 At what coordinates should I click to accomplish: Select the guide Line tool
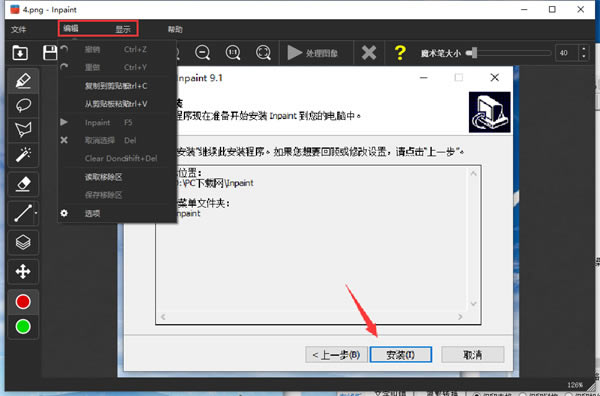[22, 213]
